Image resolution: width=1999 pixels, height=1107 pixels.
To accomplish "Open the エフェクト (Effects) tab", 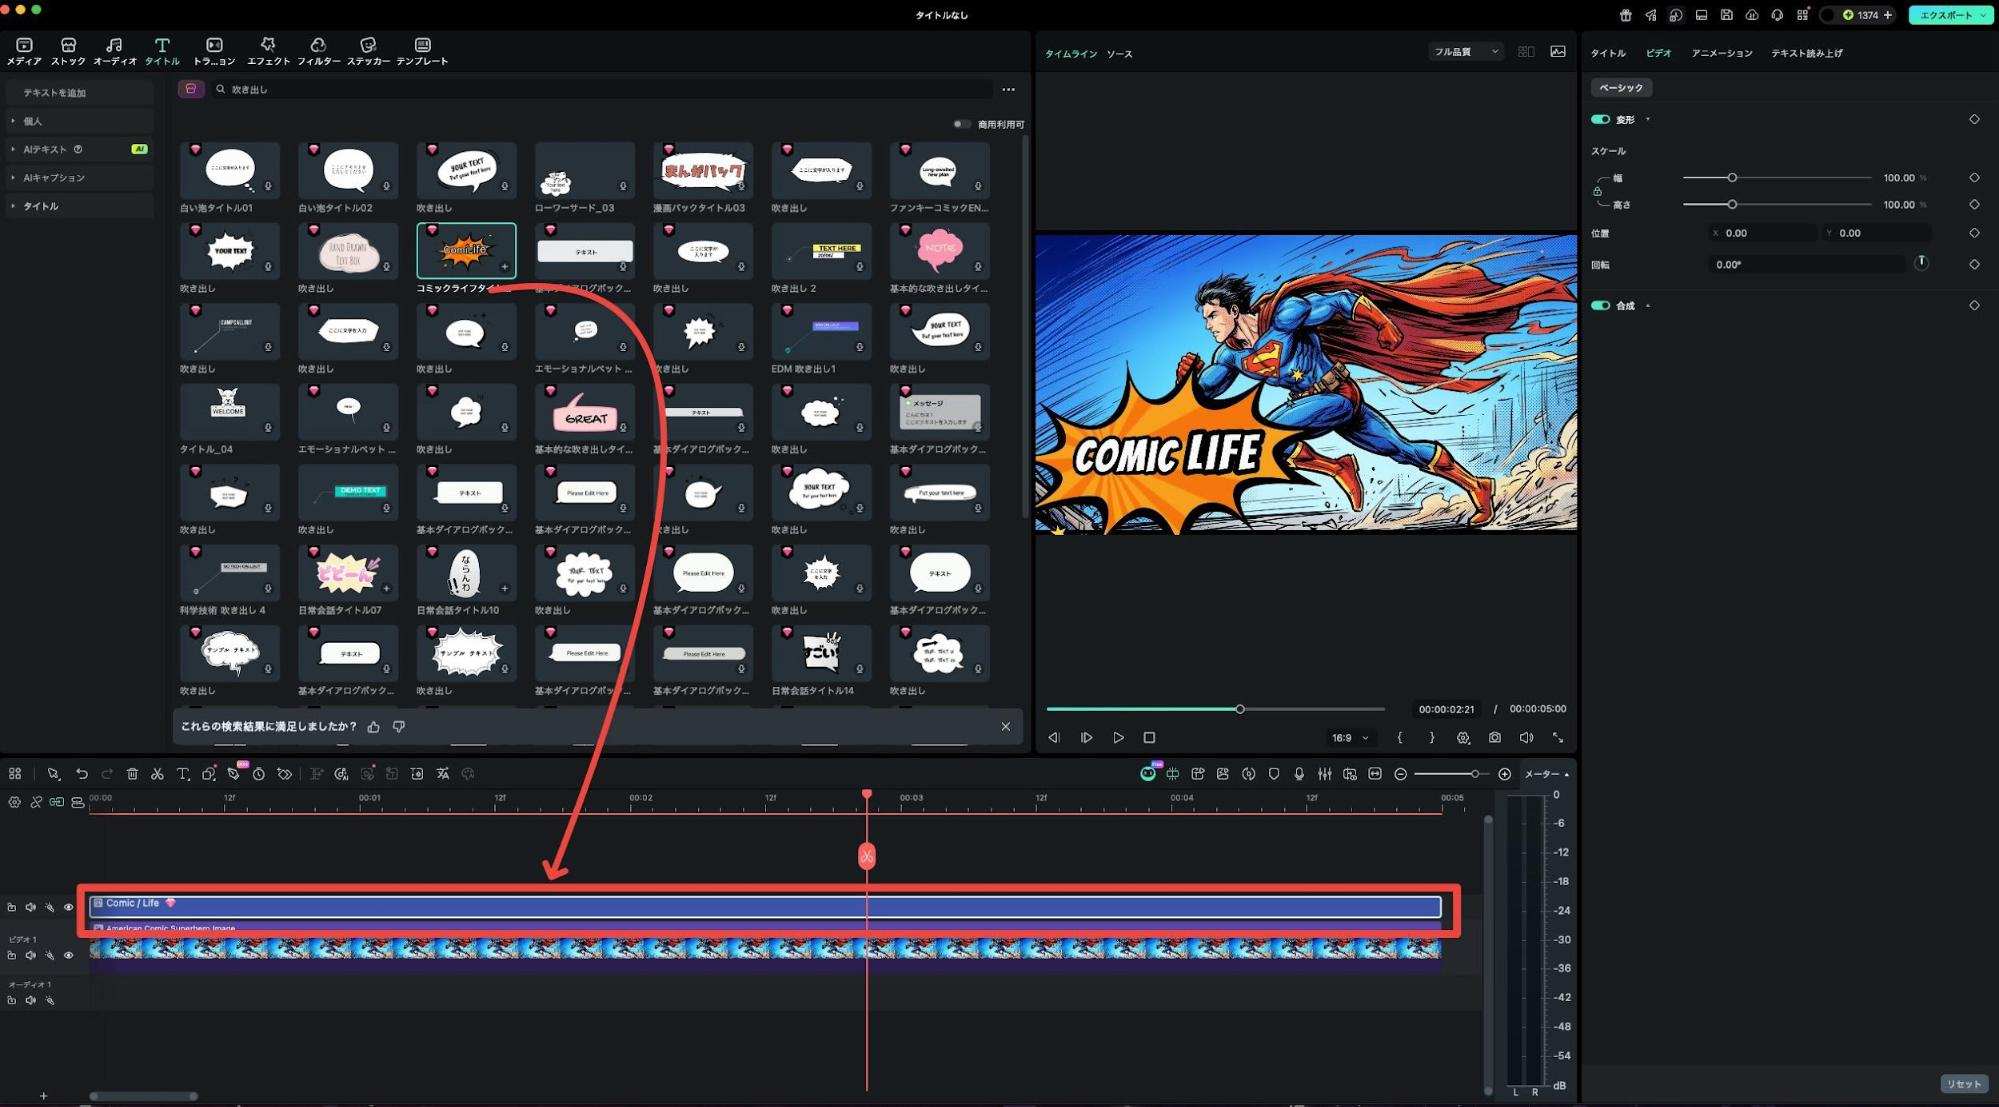I will (268, 51).
